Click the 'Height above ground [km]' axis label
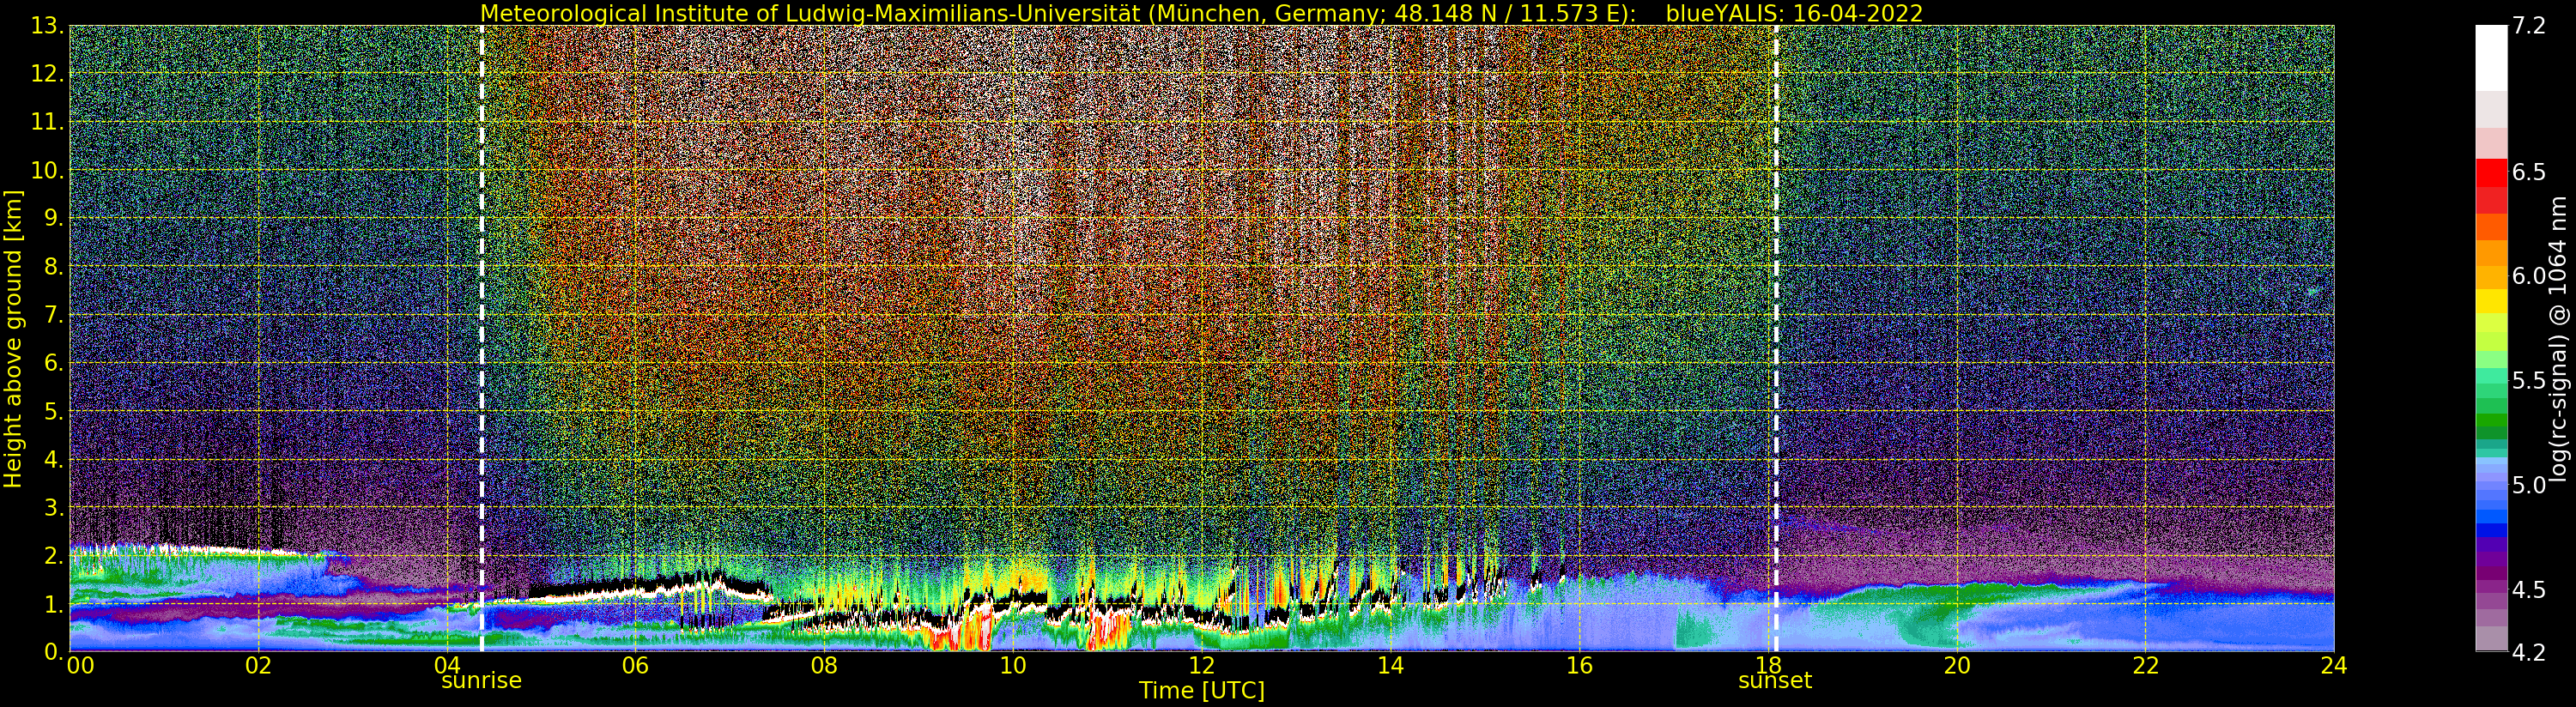The width and height of the screenshot is (2576, 707). click(x=13, y=339)
